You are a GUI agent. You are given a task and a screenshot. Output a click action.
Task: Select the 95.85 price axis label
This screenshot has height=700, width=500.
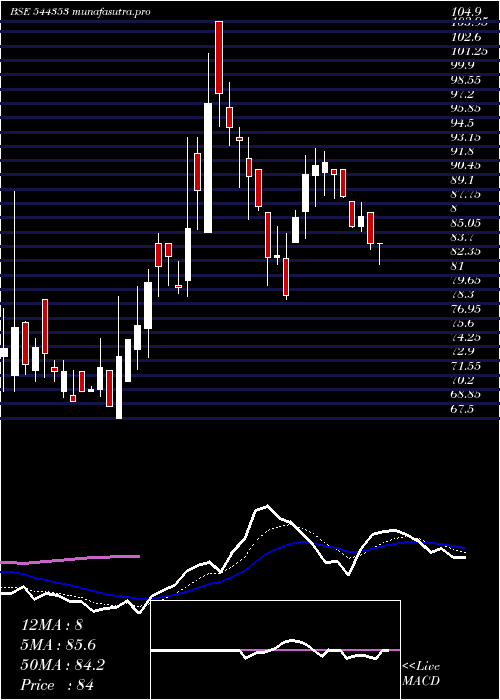tap(467, 109)
